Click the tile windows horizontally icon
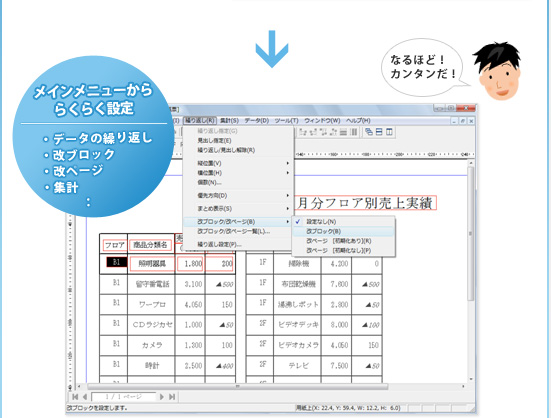The height and width of the screenshot is (418, 551). (379, 132)
